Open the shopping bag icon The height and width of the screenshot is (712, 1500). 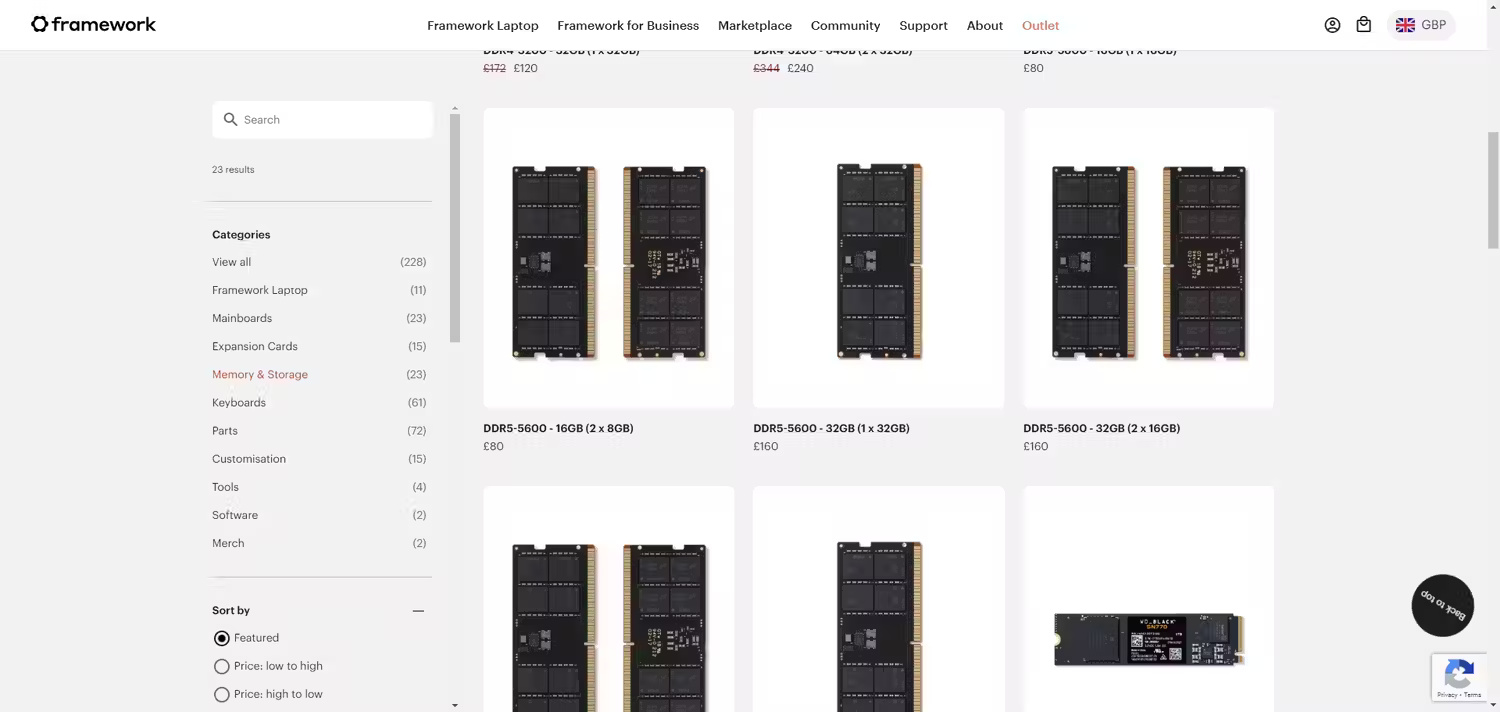coord(1363,24)
